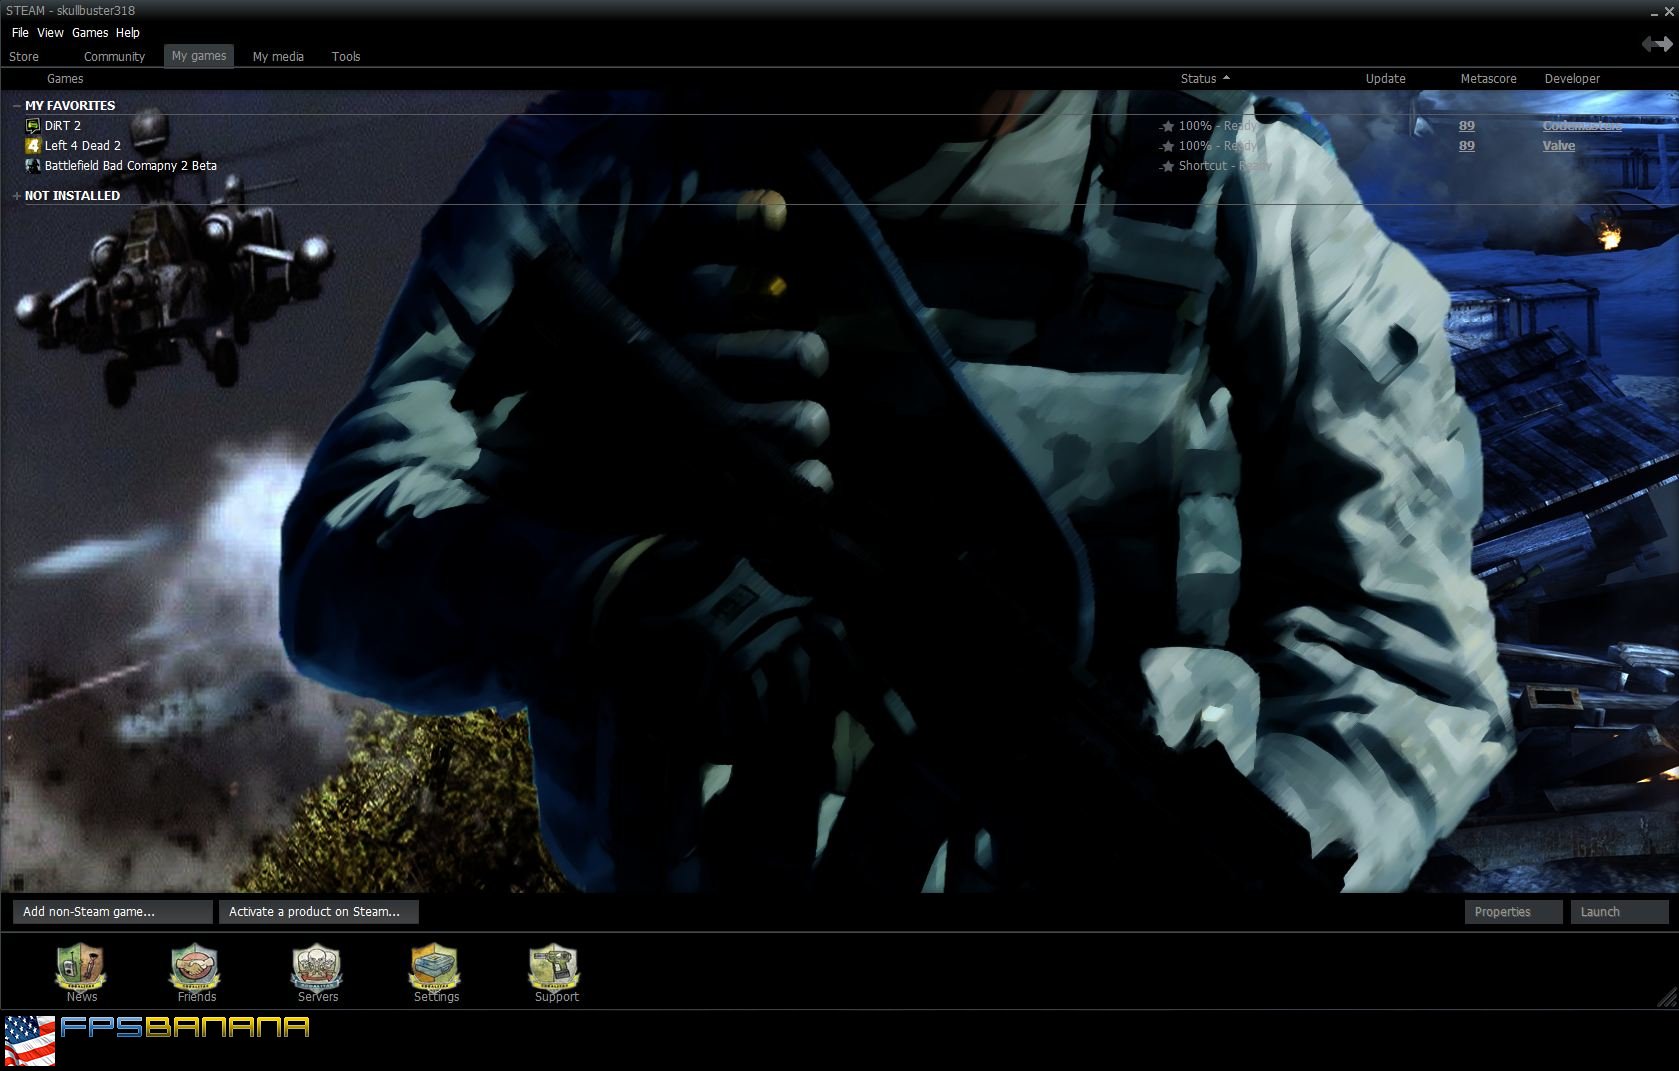Viewport: 1679px width, 1071px height.
Task: Click Activate a product on Steam button
Action: pos(319,912)
